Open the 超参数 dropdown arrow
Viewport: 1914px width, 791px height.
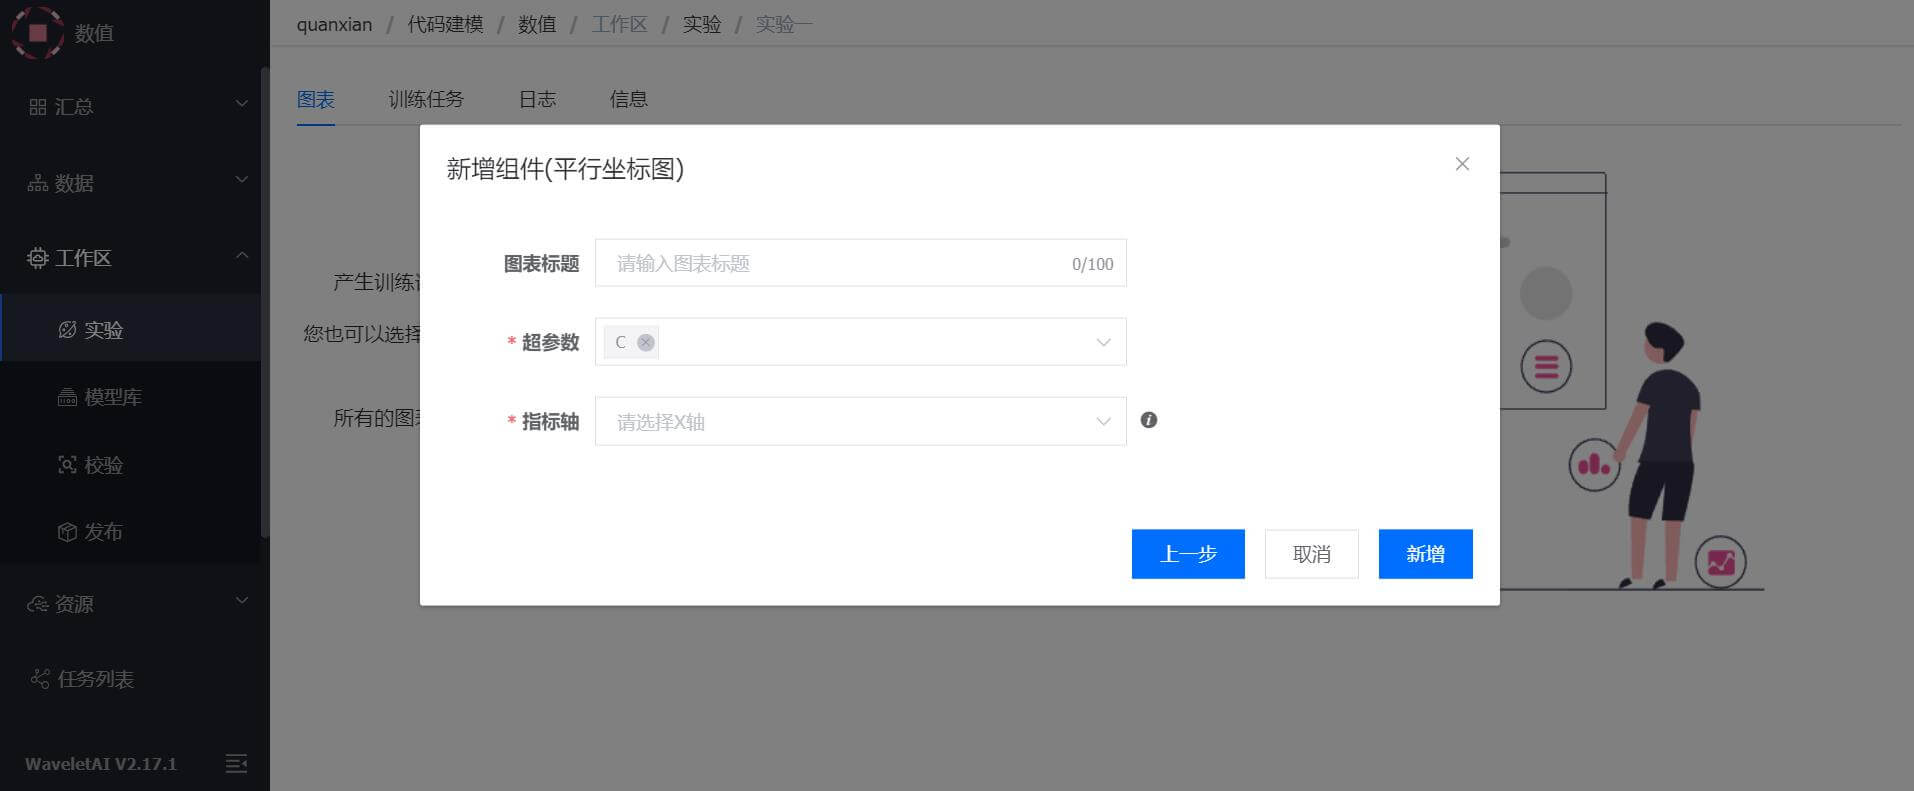coord(1103,342)
